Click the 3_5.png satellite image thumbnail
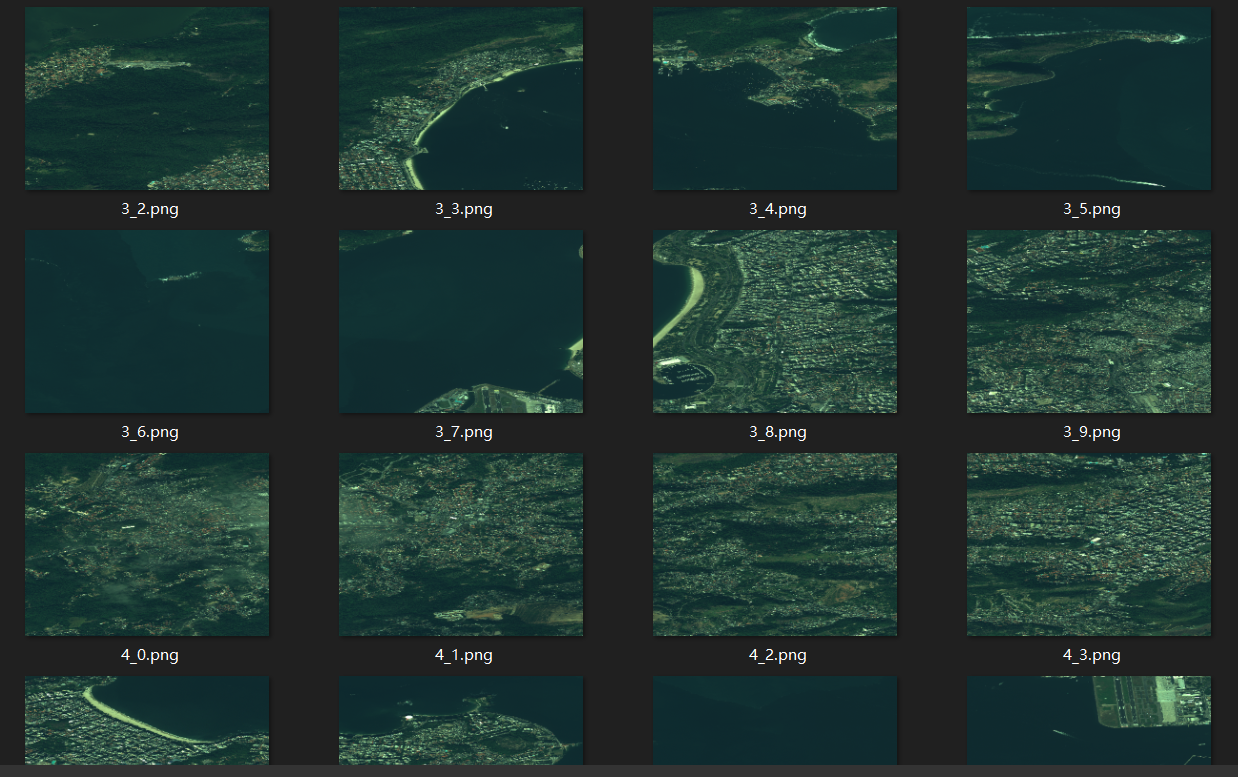The image size is (1238, 777). point(1089,98)
